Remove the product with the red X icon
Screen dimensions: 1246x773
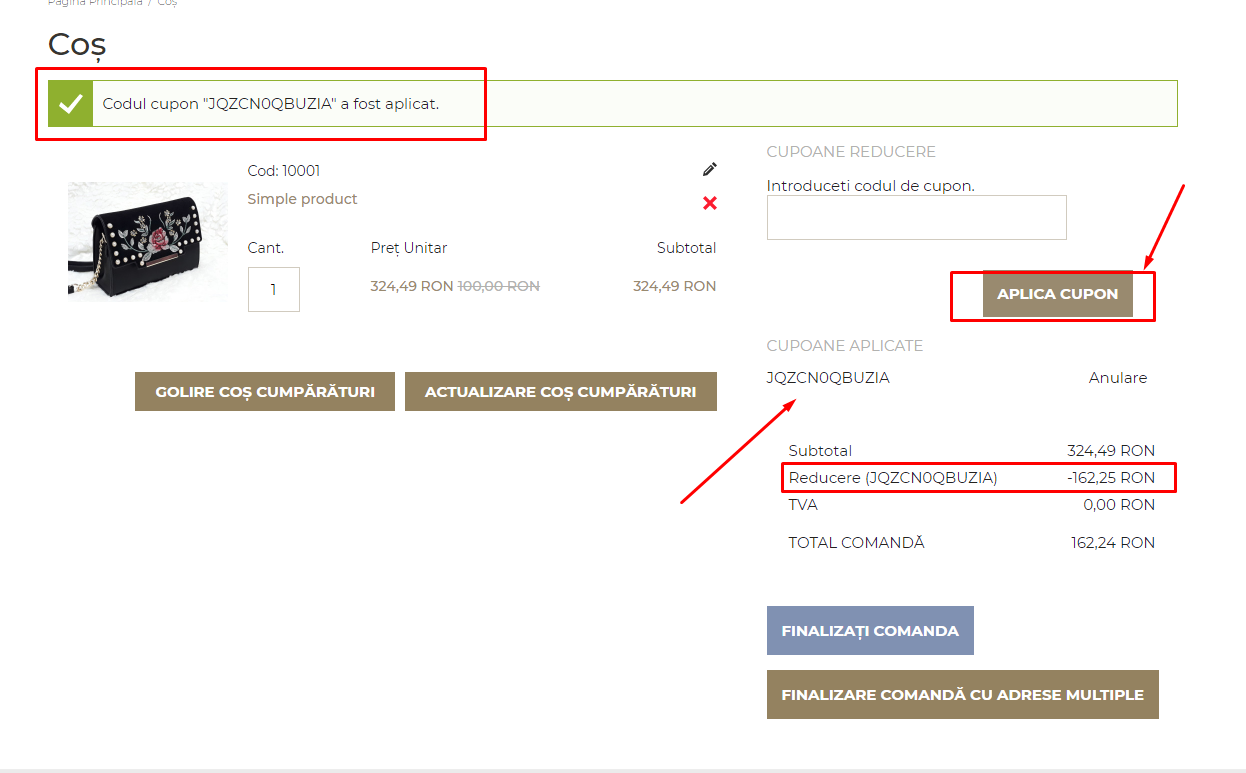(x=710, y=203)
